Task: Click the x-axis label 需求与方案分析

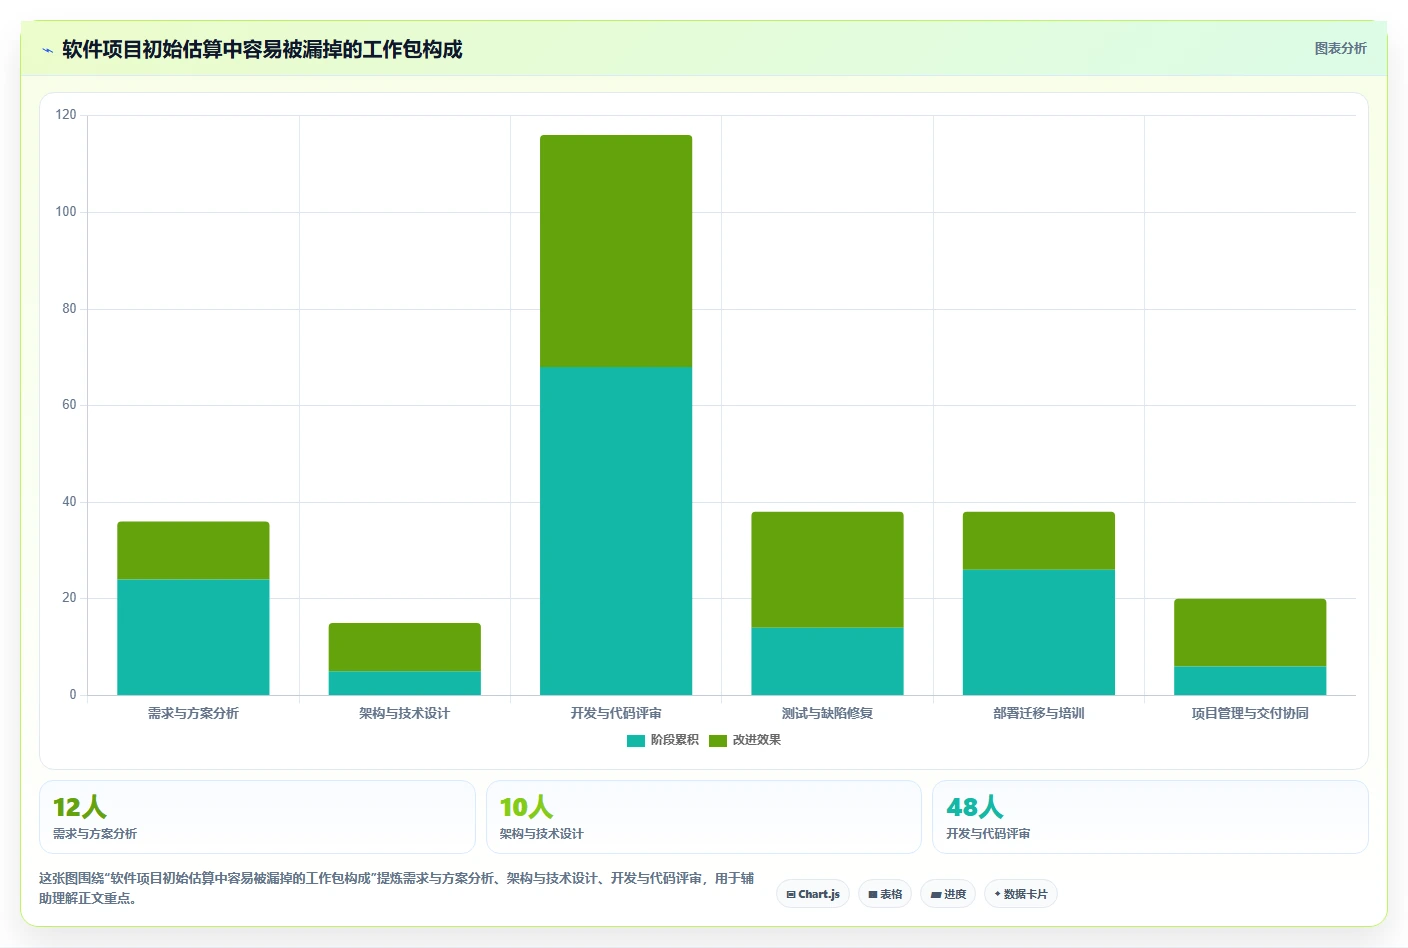Action: tap(193, 713)
